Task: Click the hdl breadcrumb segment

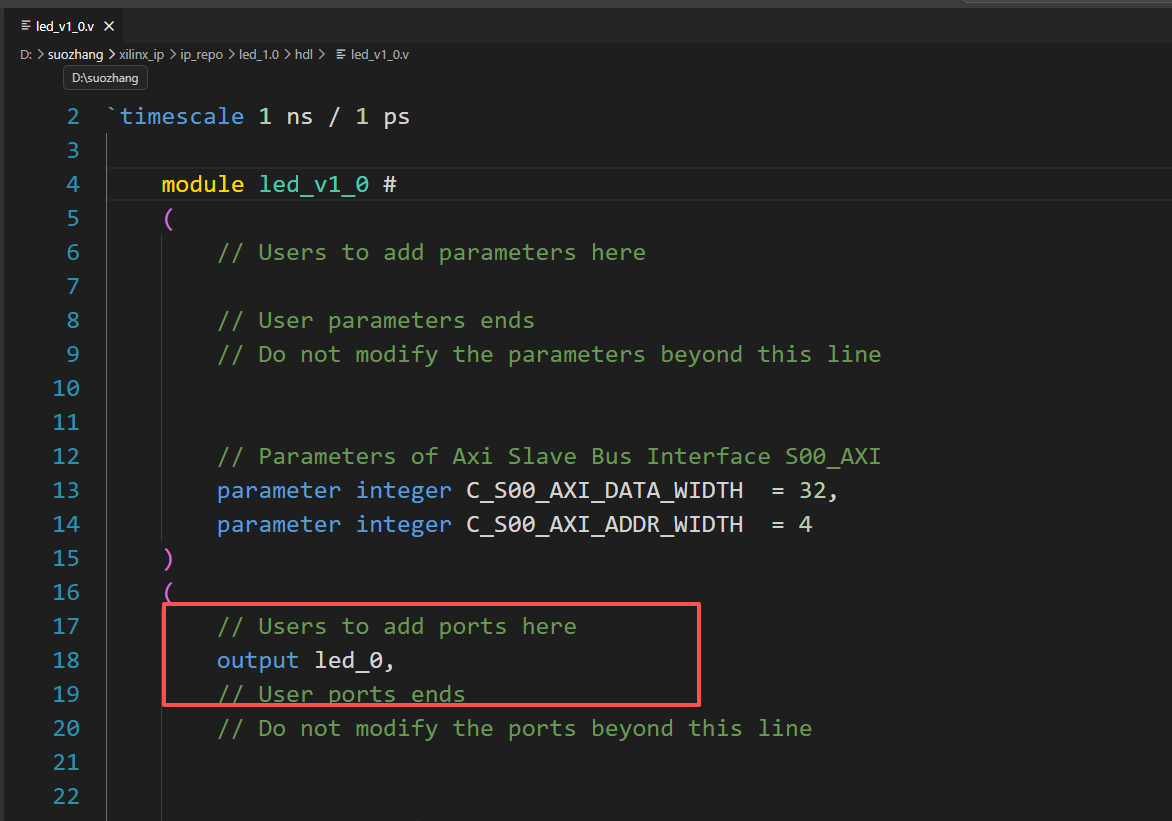Action: pos(303,55)
